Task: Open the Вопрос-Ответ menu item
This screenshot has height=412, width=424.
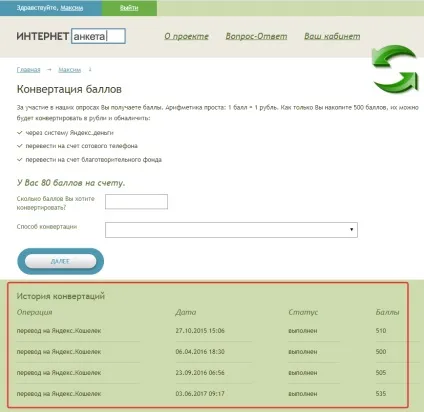Action: (256, 36)
